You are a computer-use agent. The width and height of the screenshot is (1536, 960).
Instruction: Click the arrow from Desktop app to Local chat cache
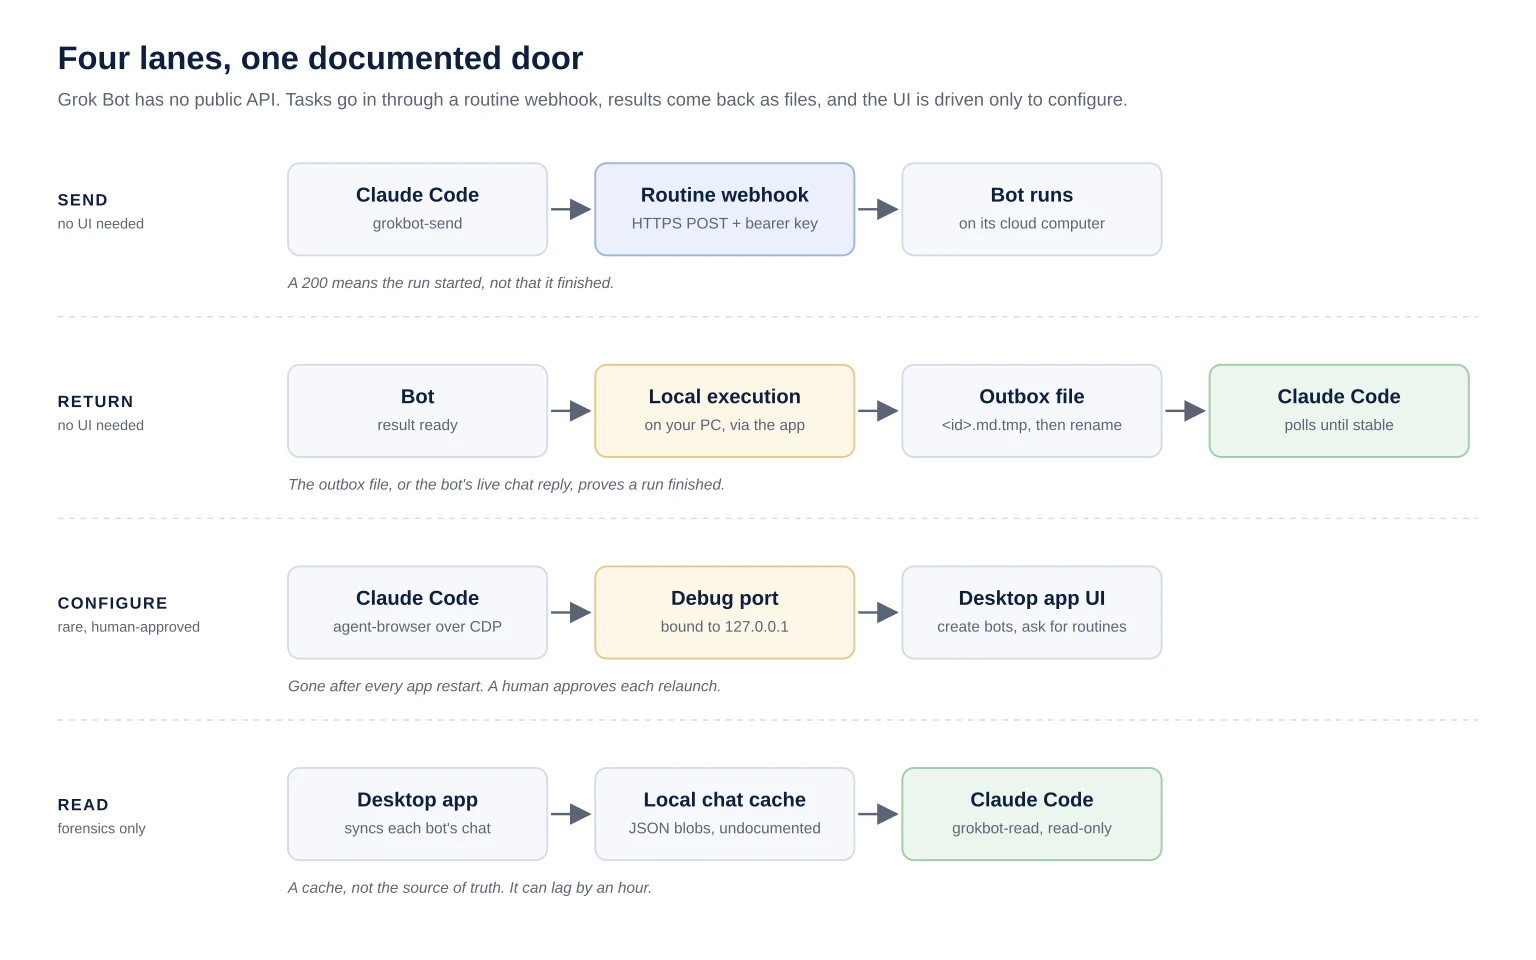(571, 814)
